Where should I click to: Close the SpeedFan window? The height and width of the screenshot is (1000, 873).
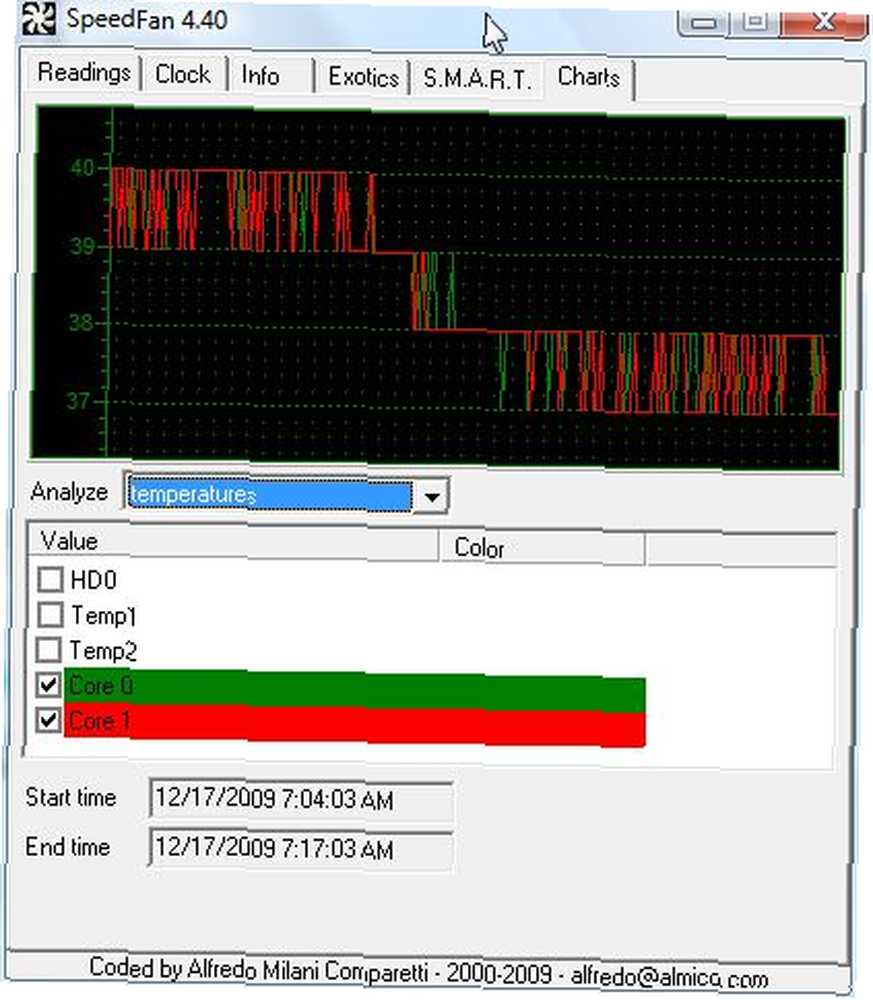pyautogui.click(x=823, y=22)
